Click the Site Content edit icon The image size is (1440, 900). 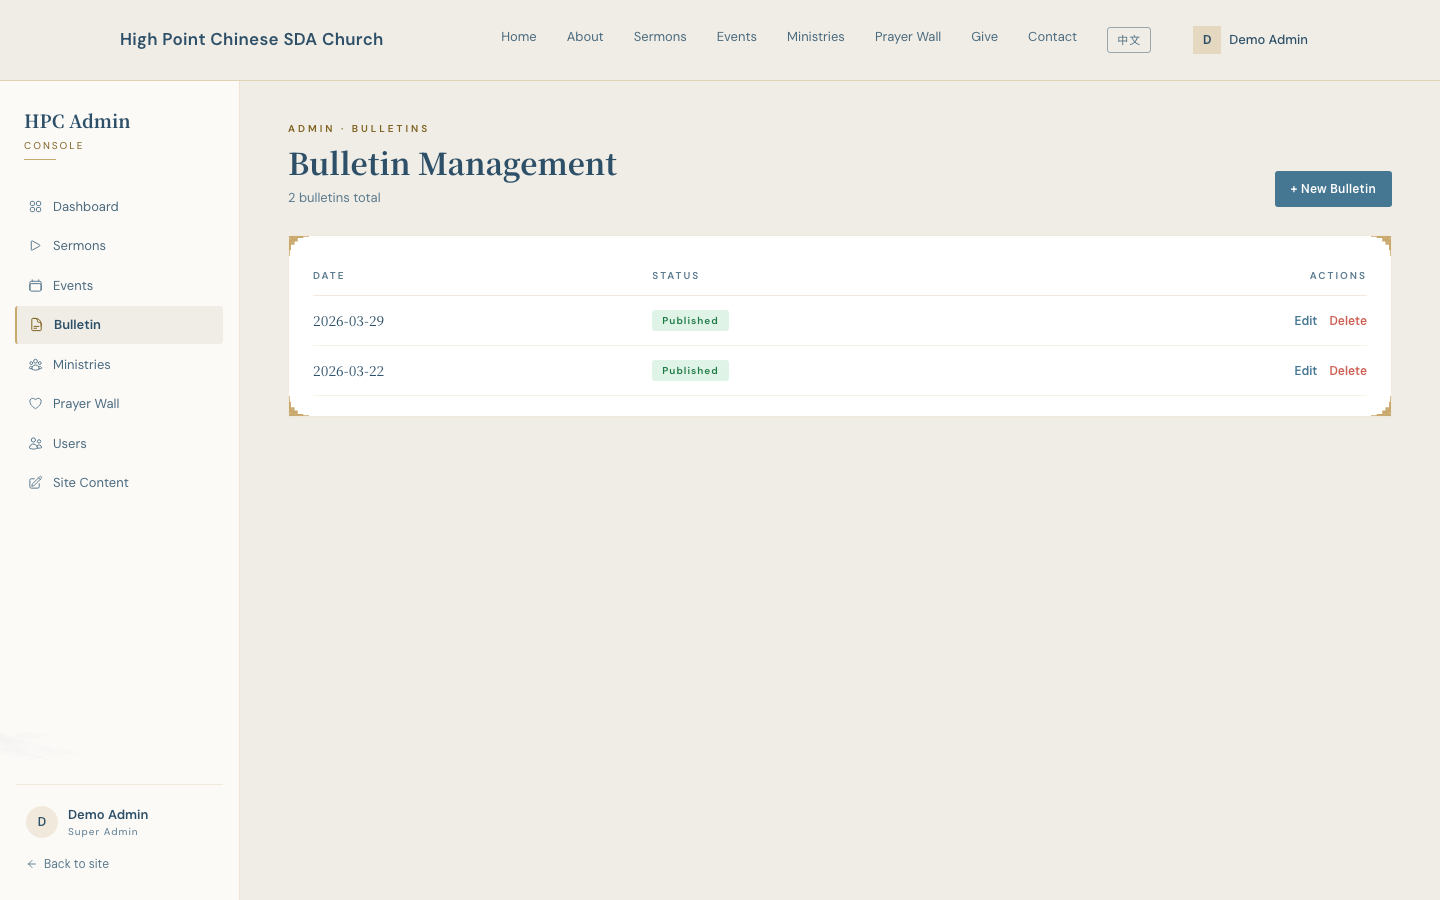pyautogui.click(x=35, y=483)
